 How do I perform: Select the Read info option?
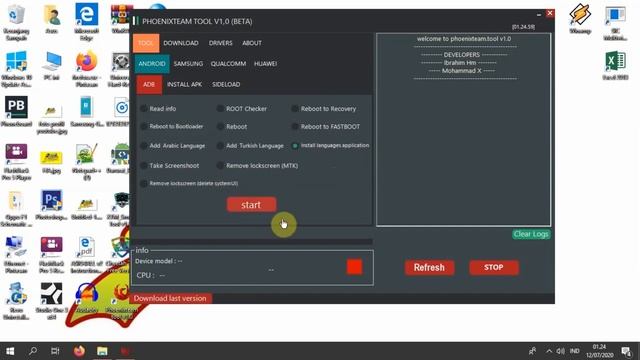click(159, 109)
